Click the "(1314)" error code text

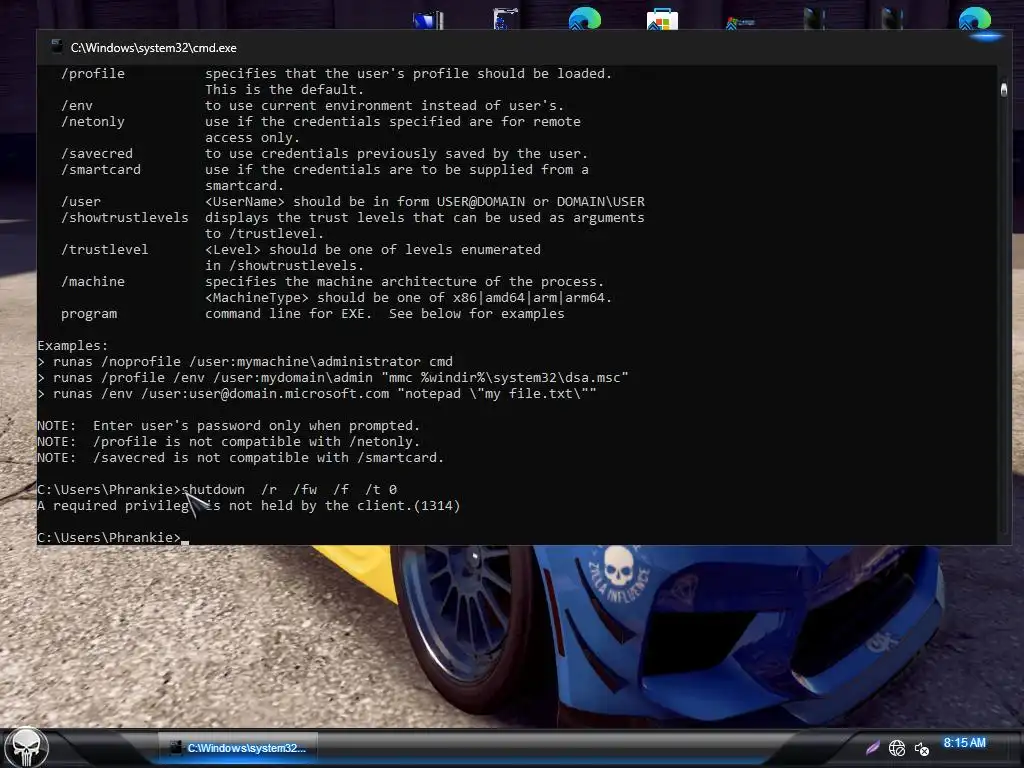click(x=437, y=505)
